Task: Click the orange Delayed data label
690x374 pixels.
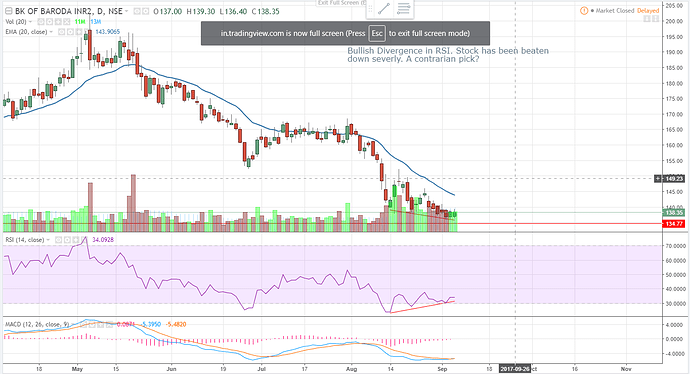Action: 648,11
